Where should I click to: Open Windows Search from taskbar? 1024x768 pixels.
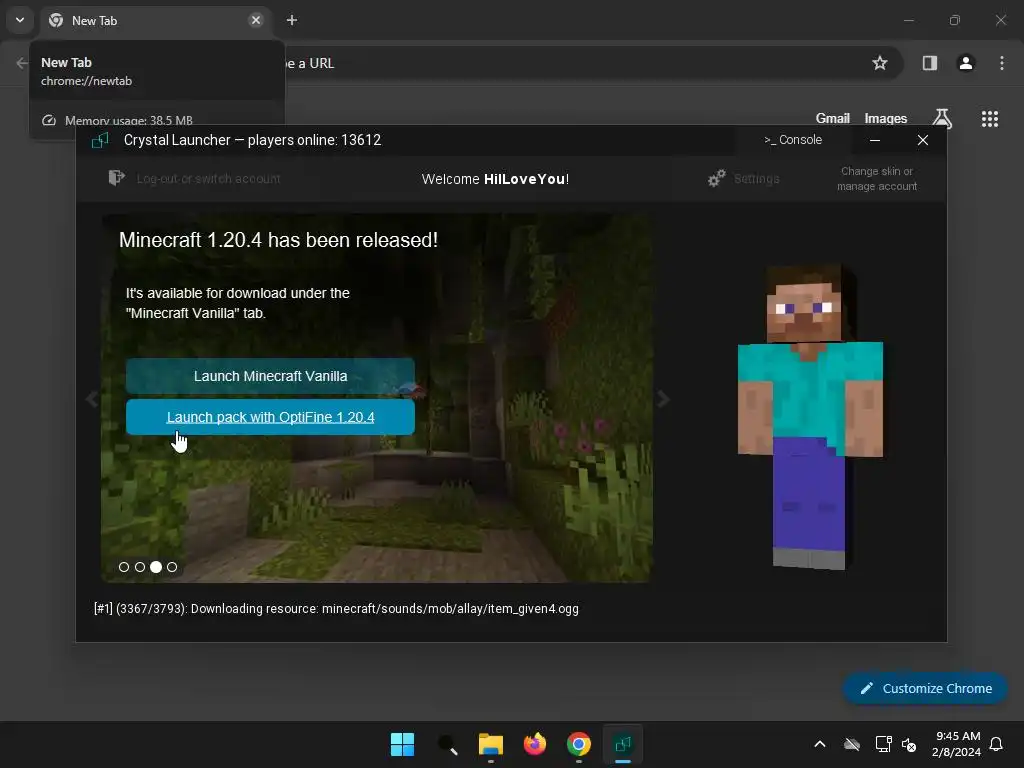coord(447,744)
